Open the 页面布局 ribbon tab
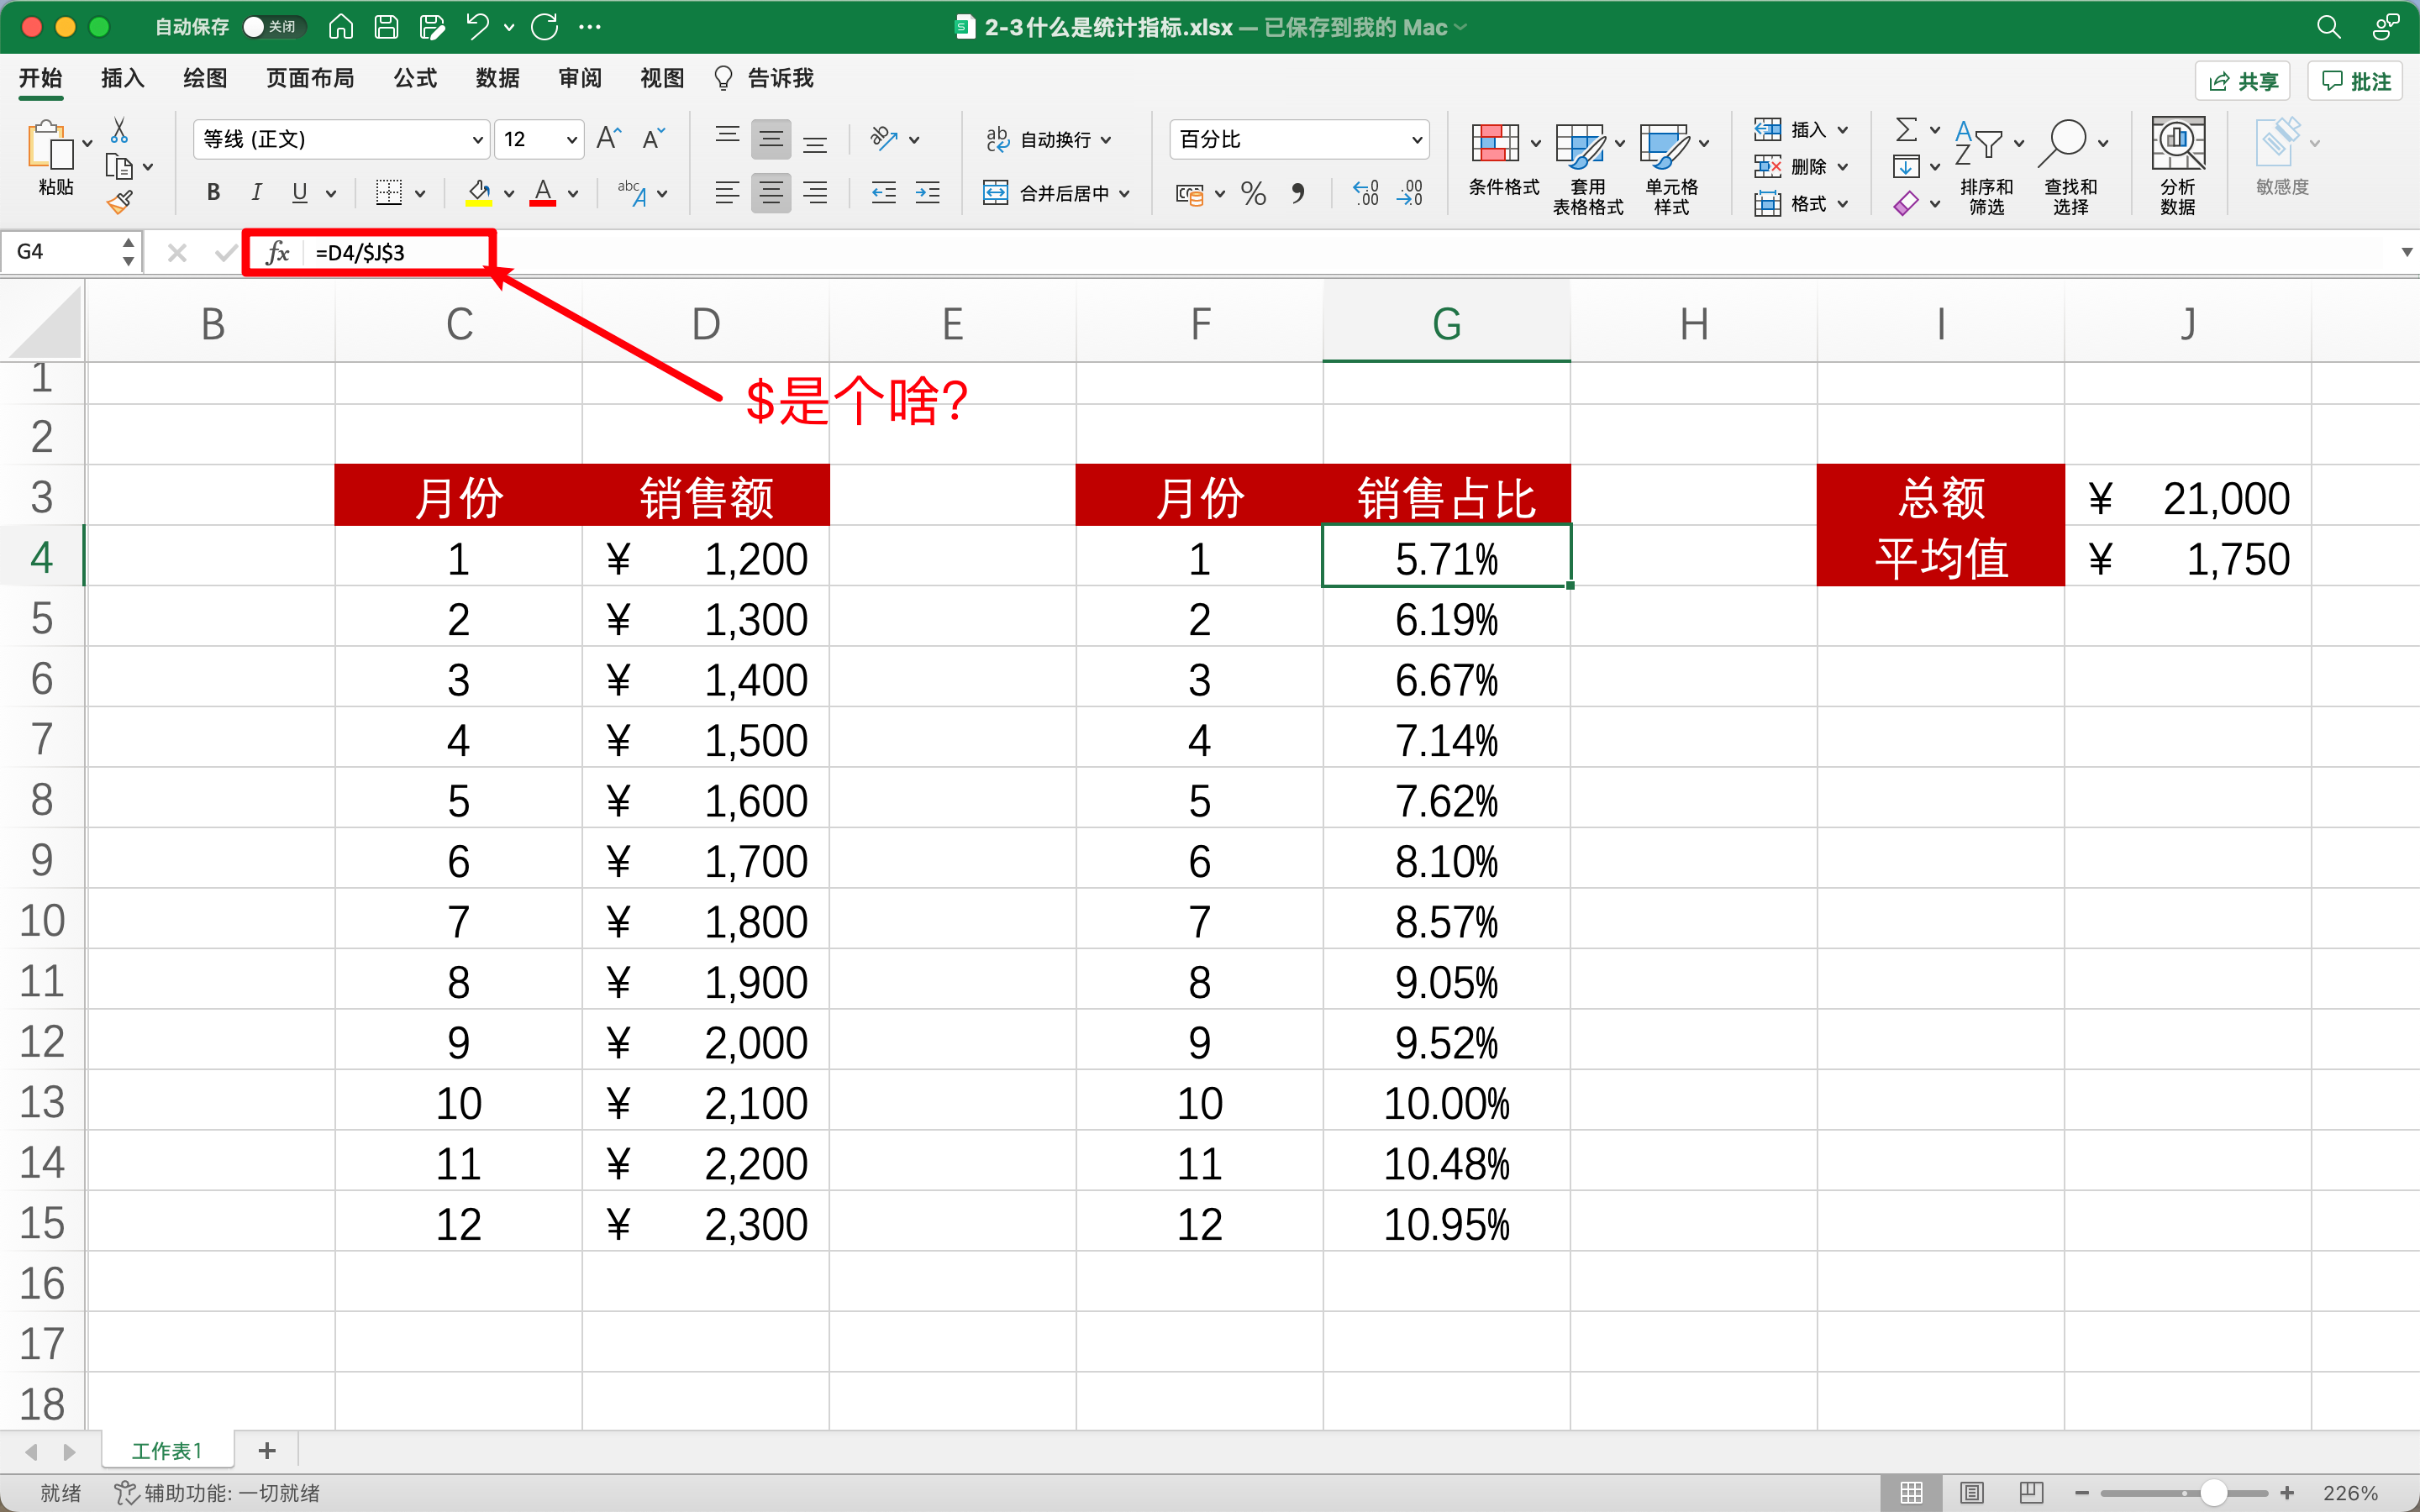Image resolution: width=2420 pixels, height=1512 pixels. [310, 78]
